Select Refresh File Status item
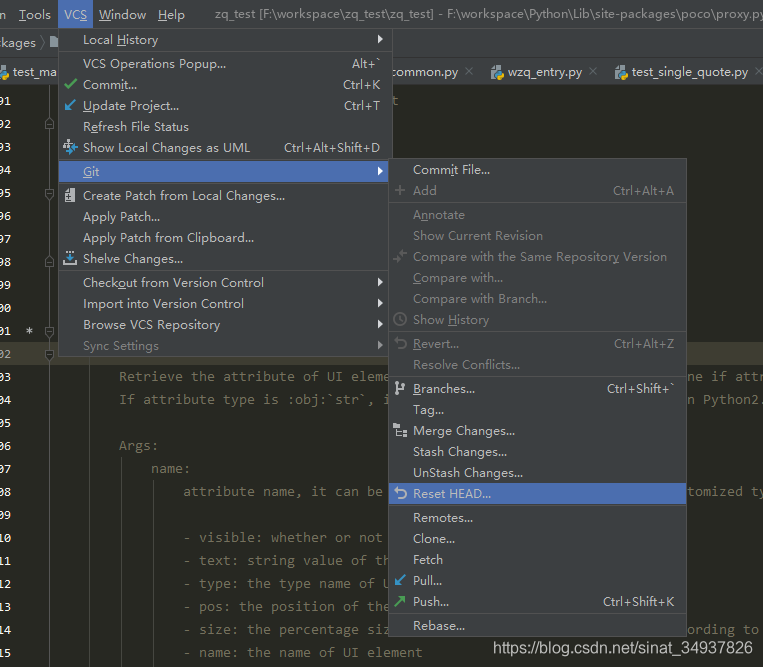 click(223, 126)
